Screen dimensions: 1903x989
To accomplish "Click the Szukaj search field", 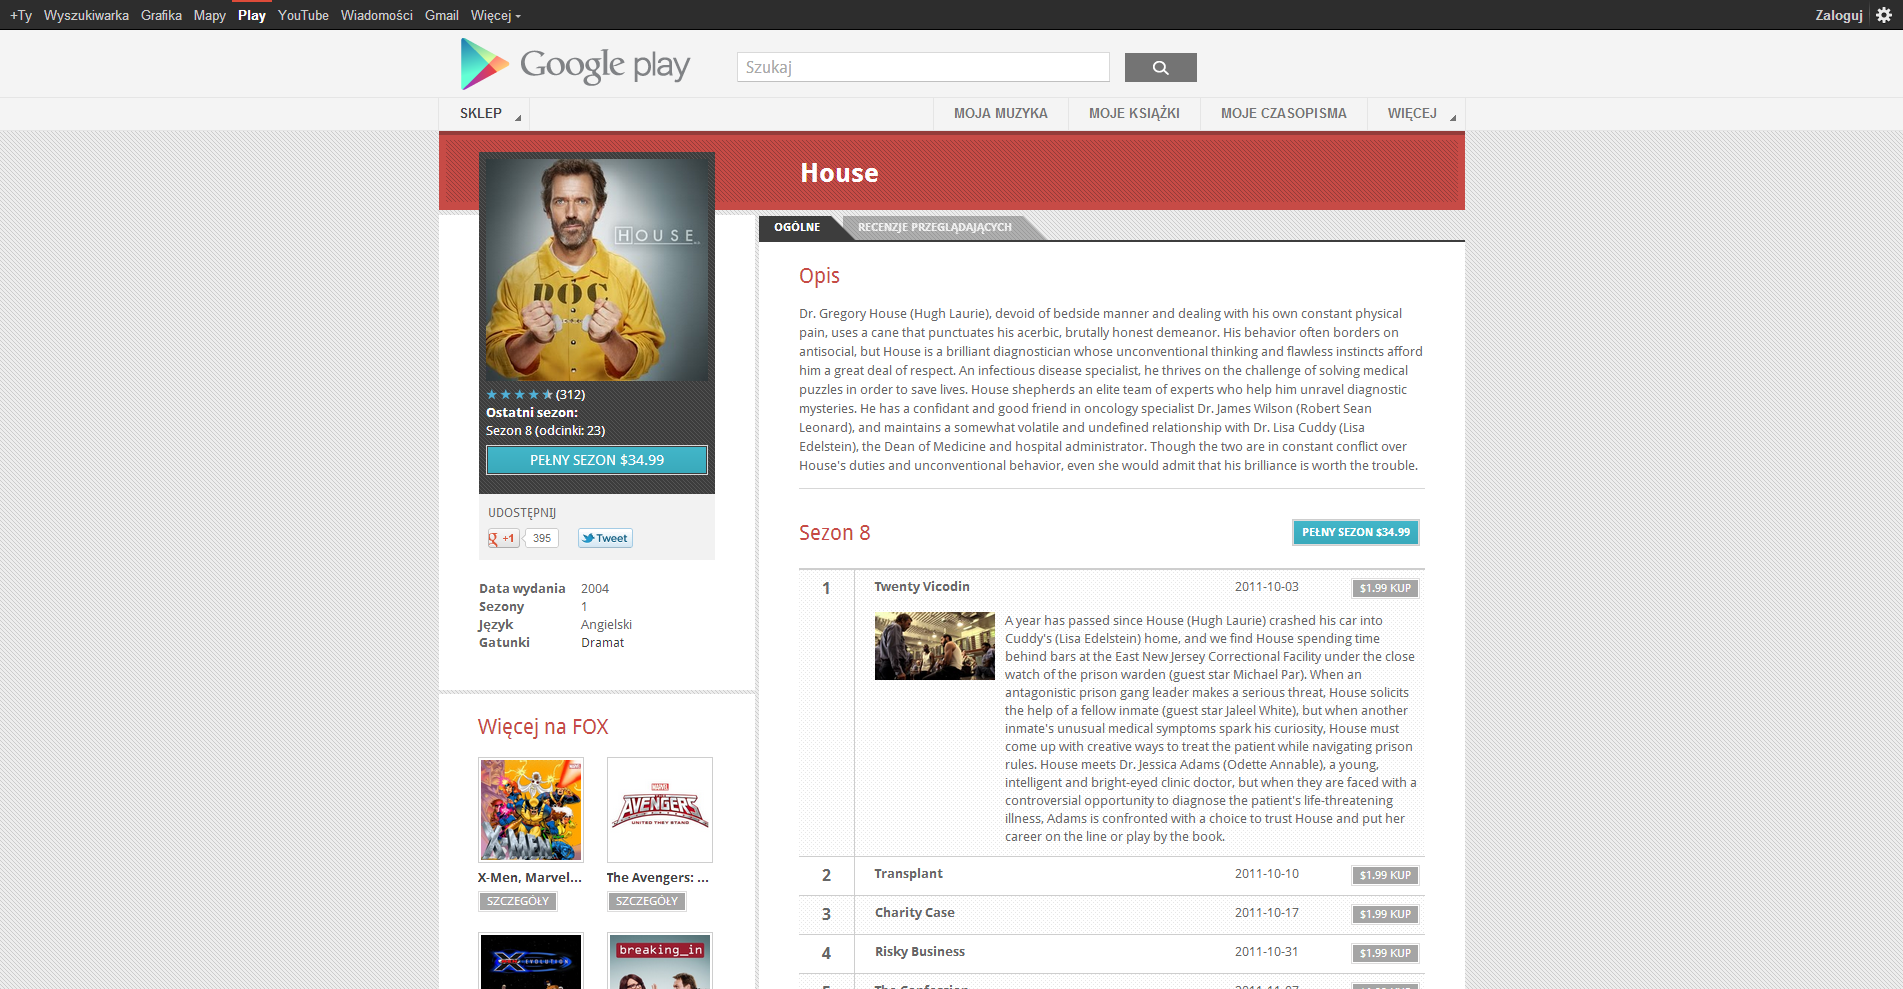I will (923, 67).
